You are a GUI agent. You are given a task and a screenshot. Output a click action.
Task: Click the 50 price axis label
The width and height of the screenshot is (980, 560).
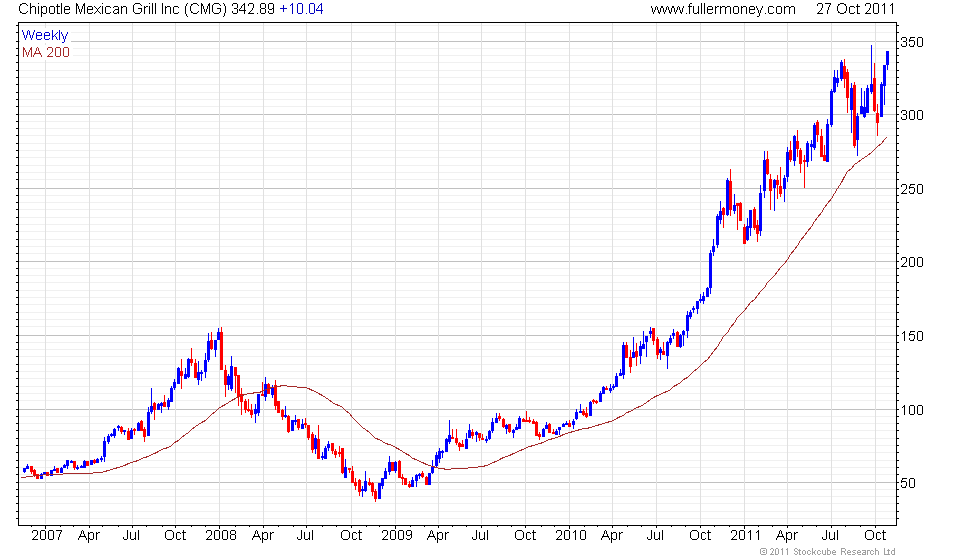(908, 483)
